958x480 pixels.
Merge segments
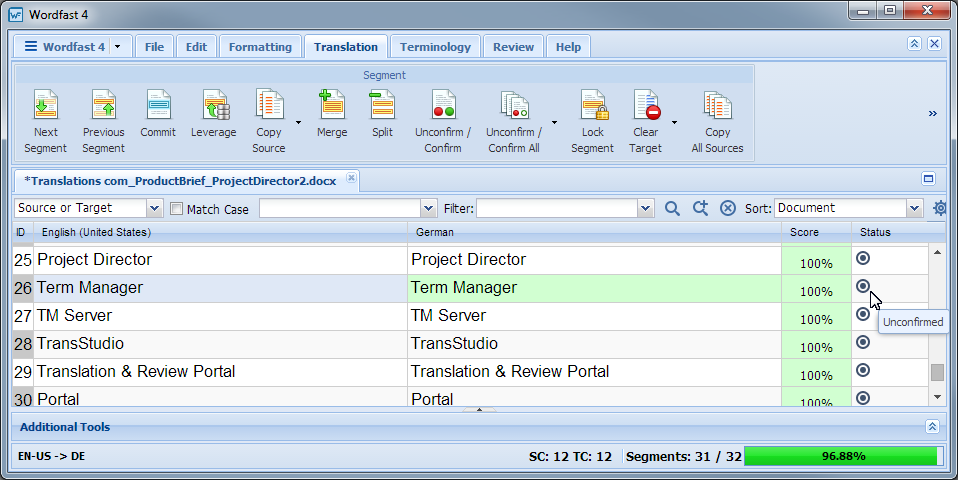point(332,114)
